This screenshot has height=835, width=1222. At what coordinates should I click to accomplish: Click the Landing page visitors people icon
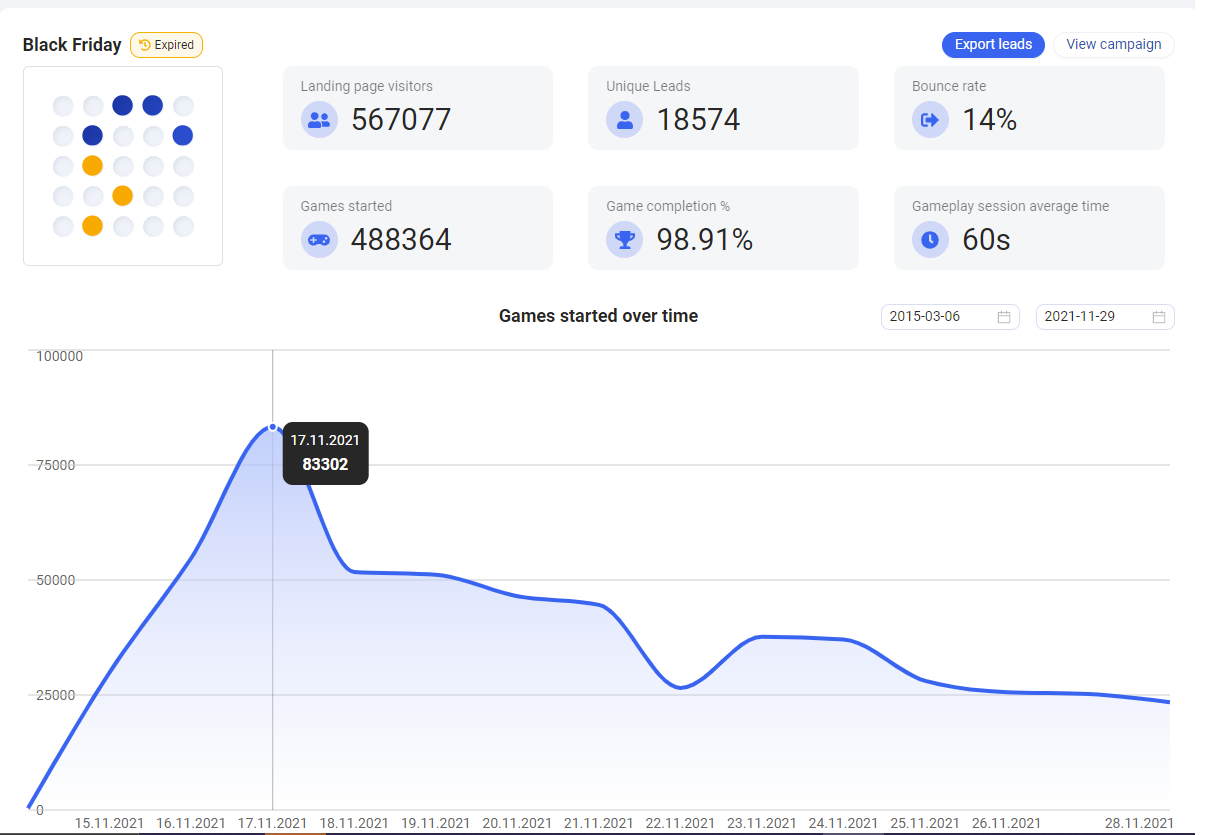click(x=319, y=120)
